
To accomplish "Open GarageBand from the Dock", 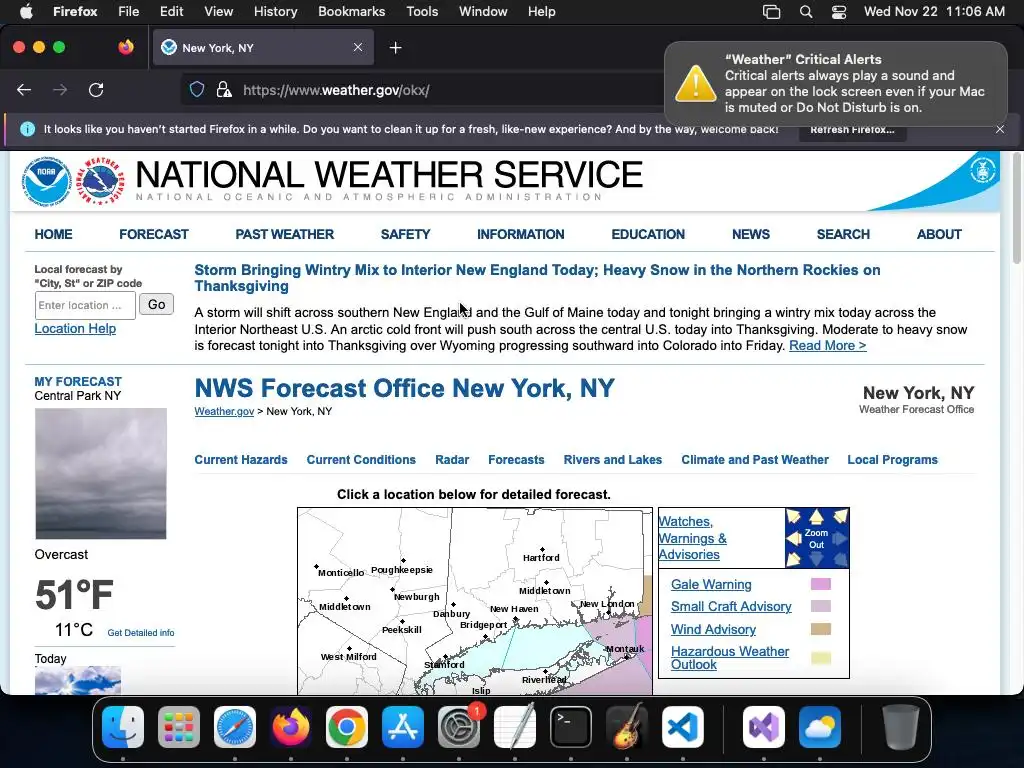I will pos(627,727).
